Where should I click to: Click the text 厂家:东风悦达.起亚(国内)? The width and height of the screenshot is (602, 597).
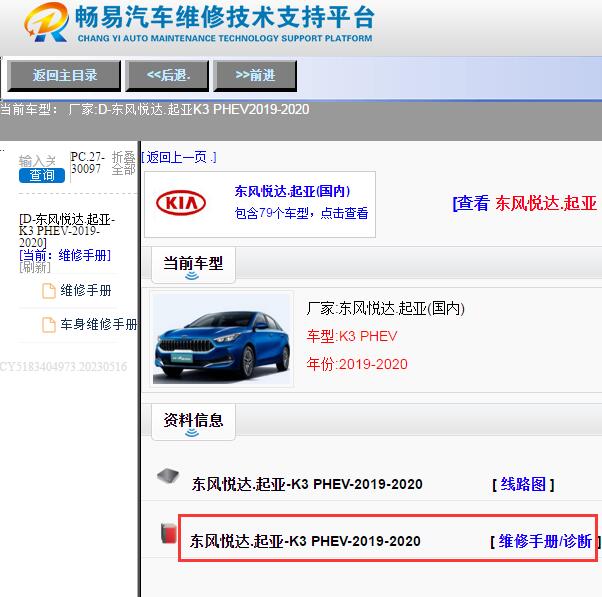click(385, 308)
